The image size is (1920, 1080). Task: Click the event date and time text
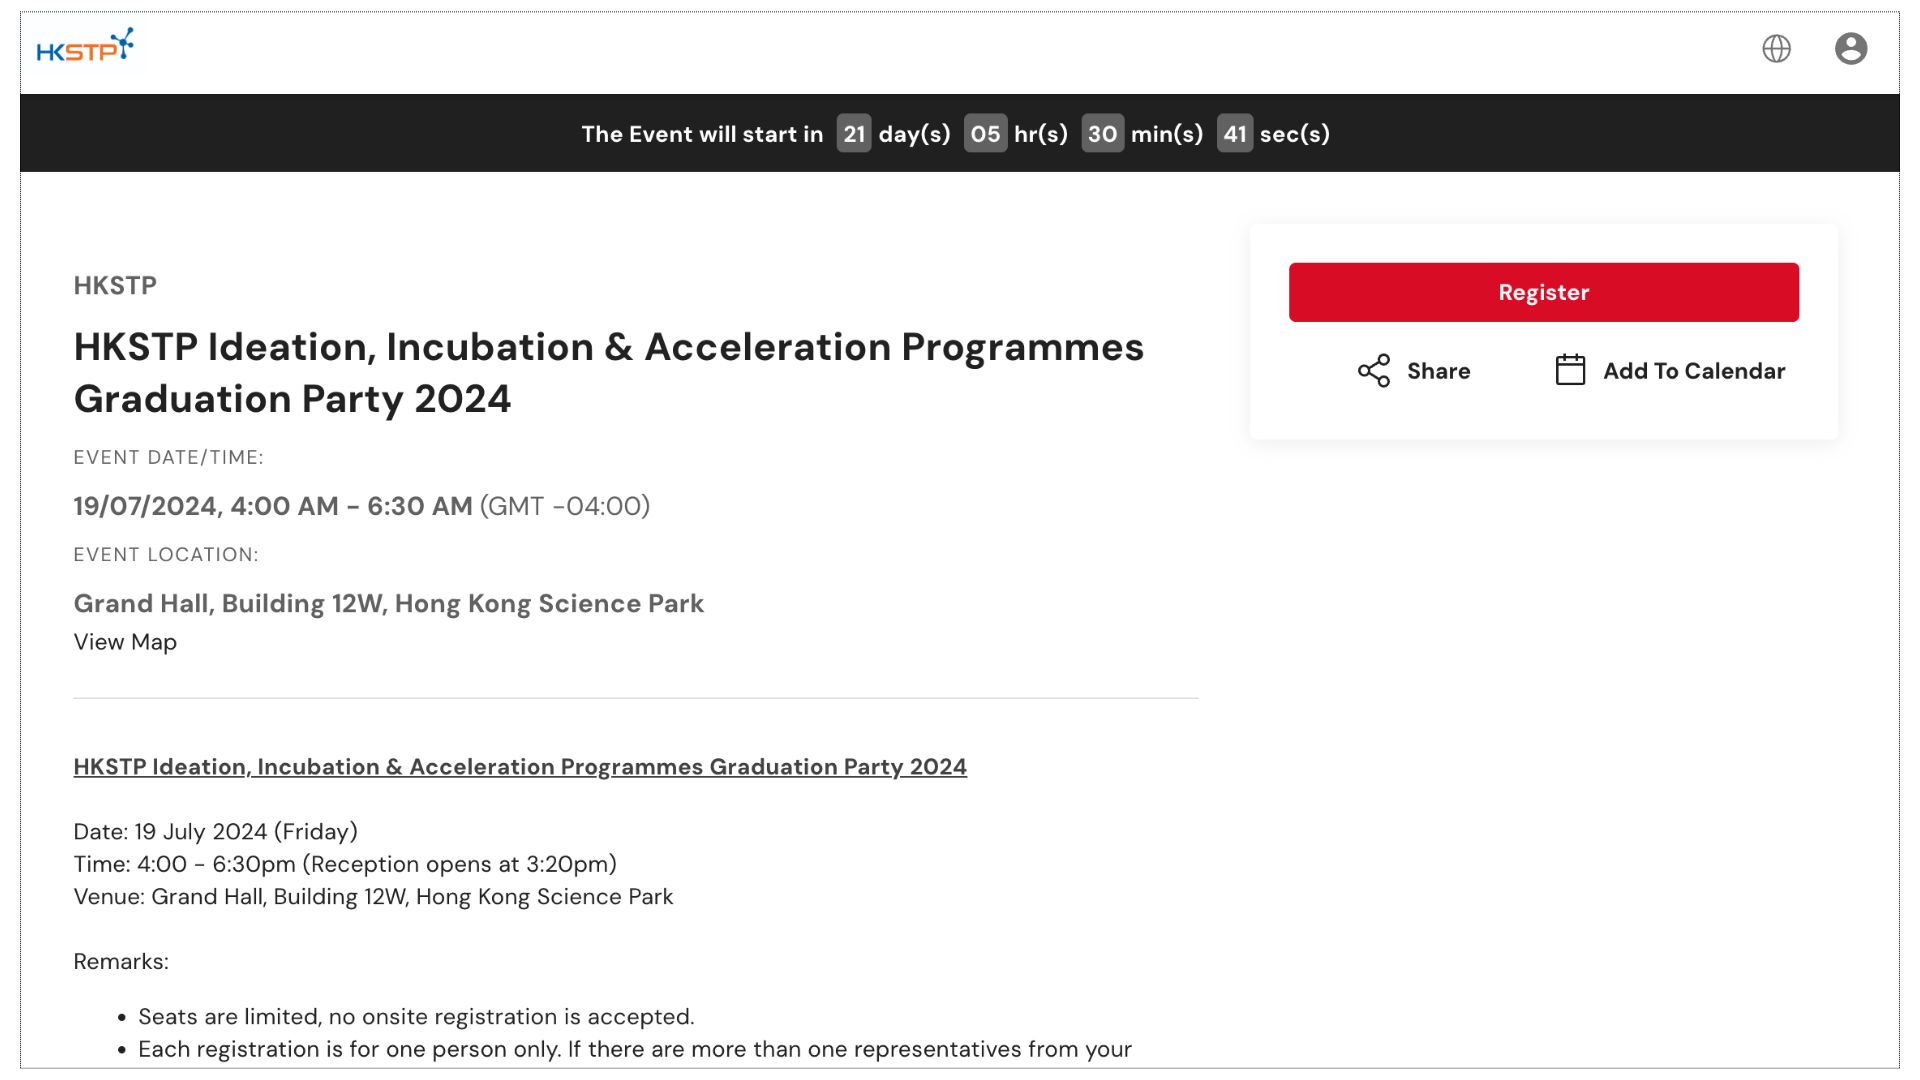[362, 506]
